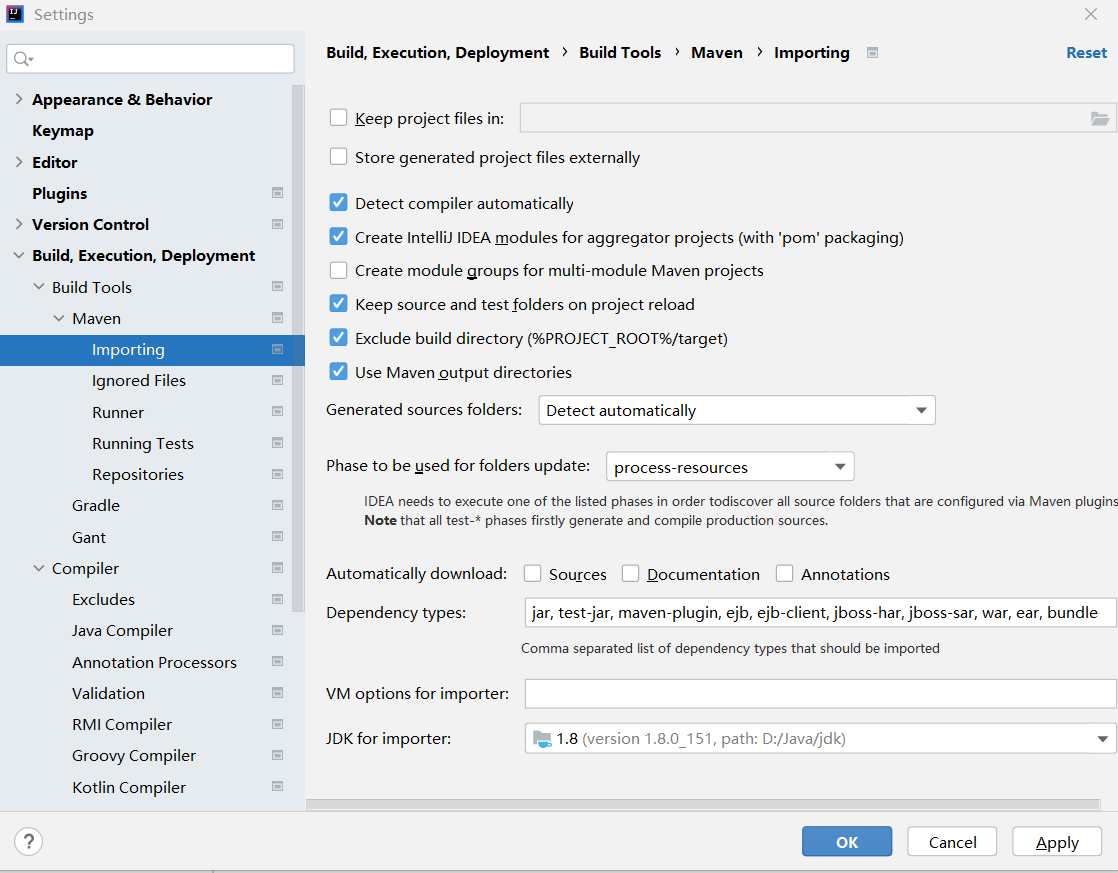
Task: Click Maven in the breadcrumb
Action: 717,53
